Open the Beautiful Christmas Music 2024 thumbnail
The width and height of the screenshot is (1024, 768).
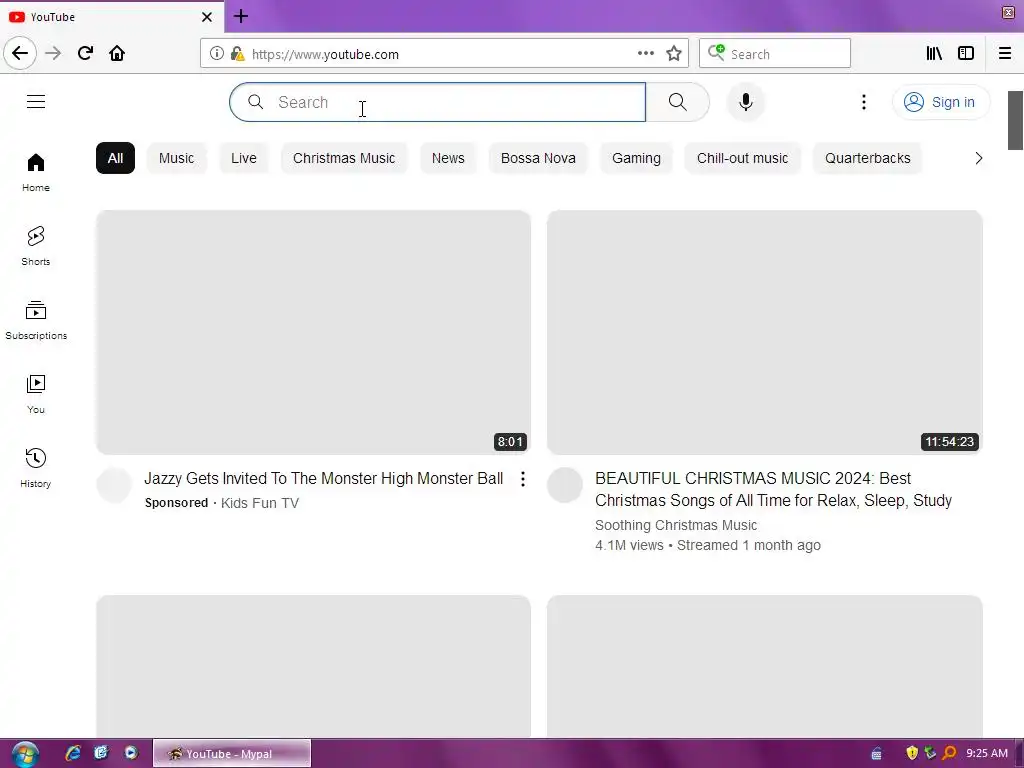tap(765, 332)
